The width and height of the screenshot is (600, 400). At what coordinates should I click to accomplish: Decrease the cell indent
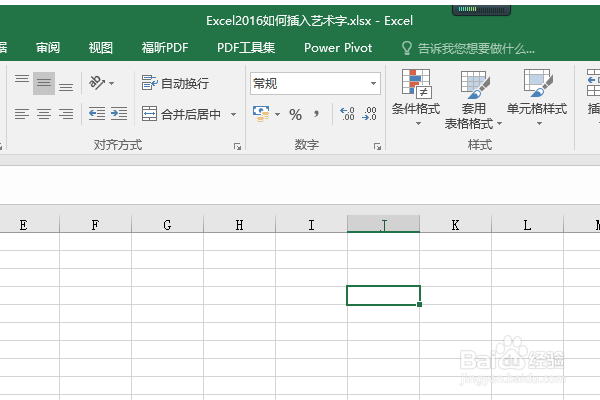[96, 114]
